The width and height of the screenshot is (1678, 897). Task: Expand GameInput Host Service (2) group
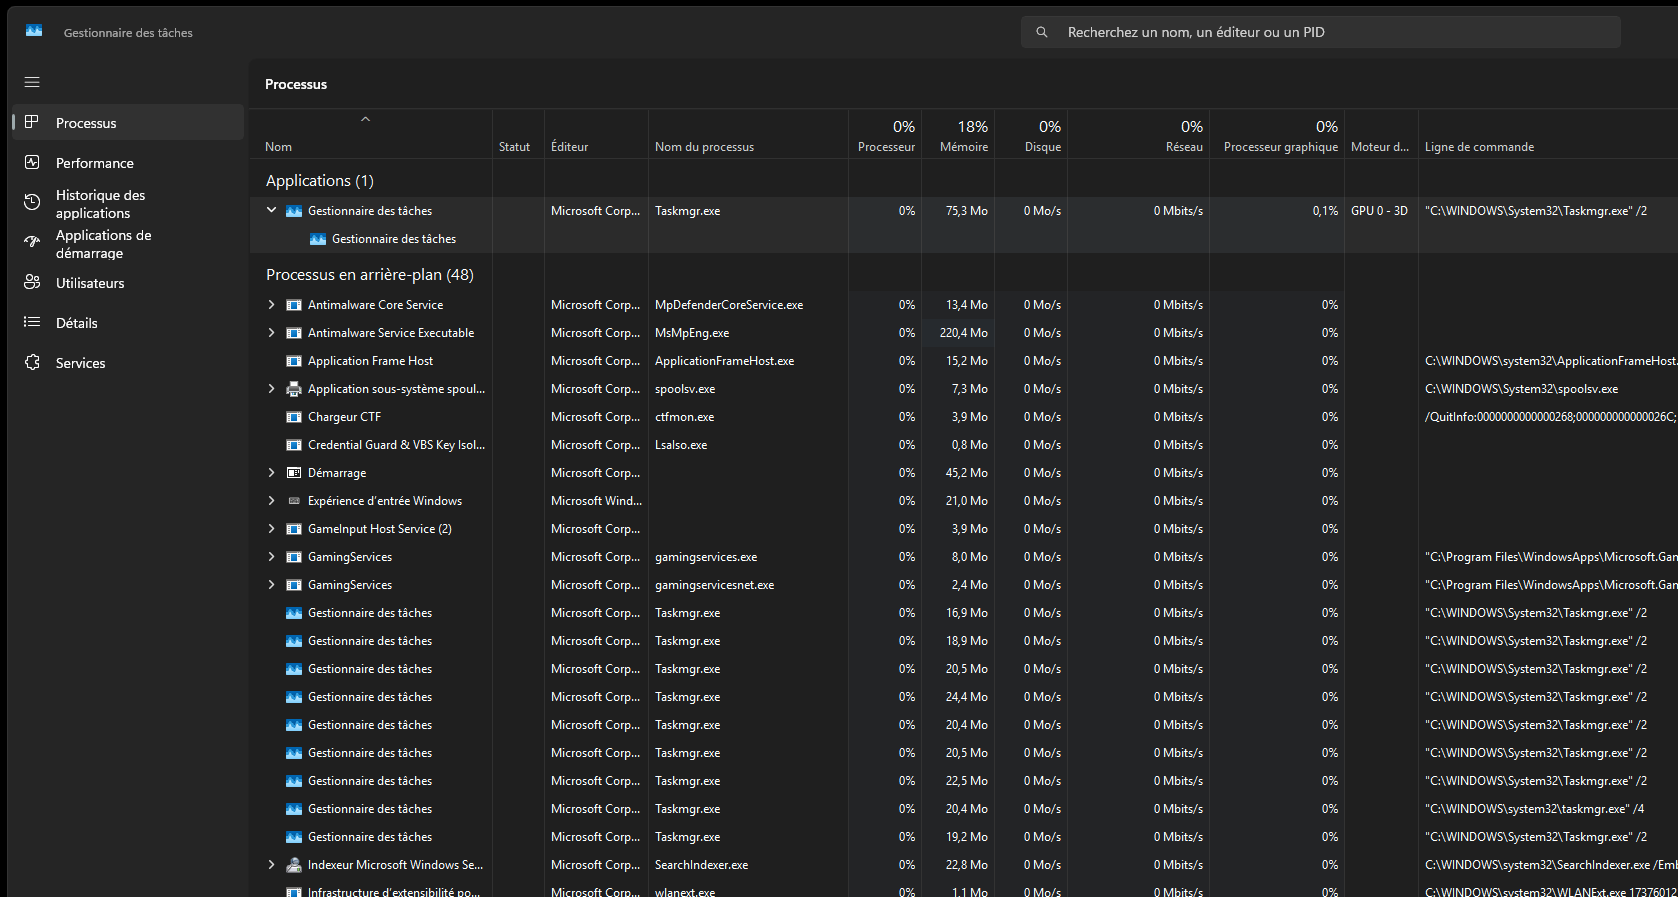(271, 529)
